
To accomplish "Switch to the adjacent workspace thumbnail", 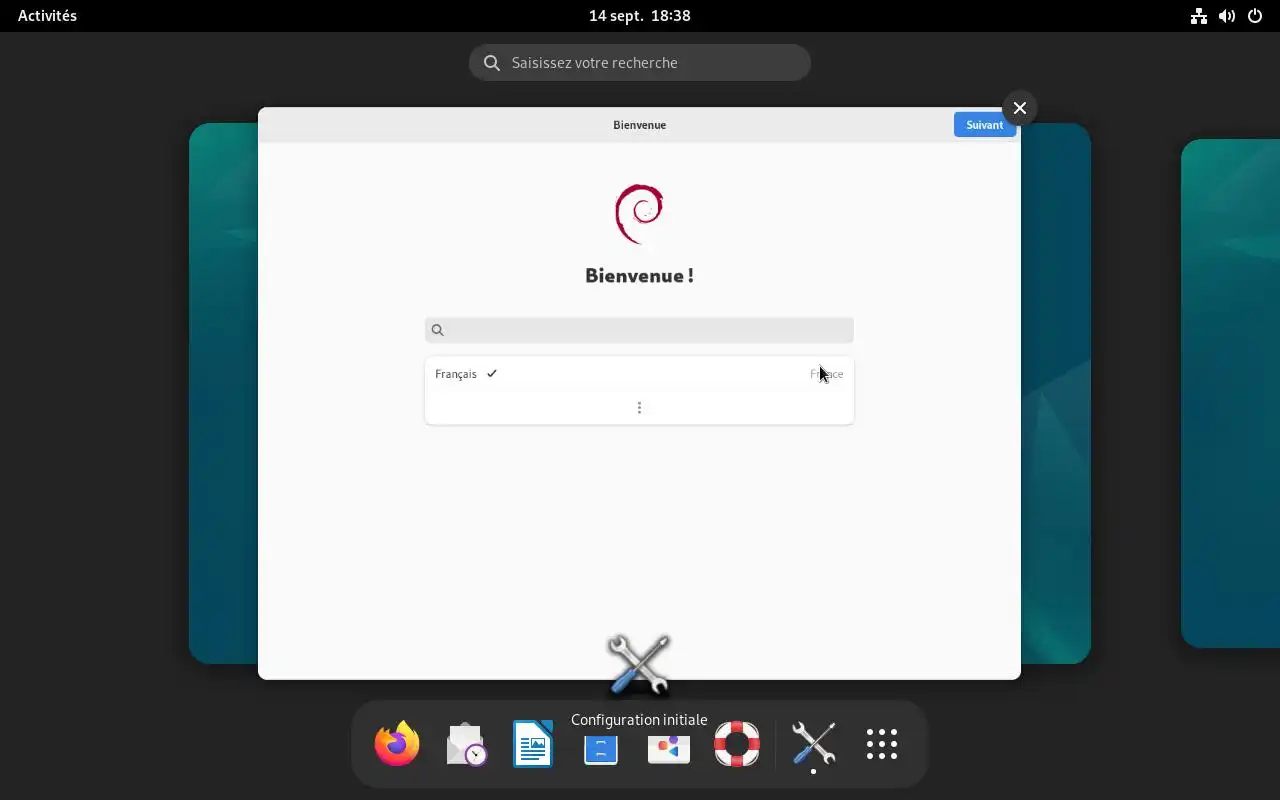I will [1230, 393].
